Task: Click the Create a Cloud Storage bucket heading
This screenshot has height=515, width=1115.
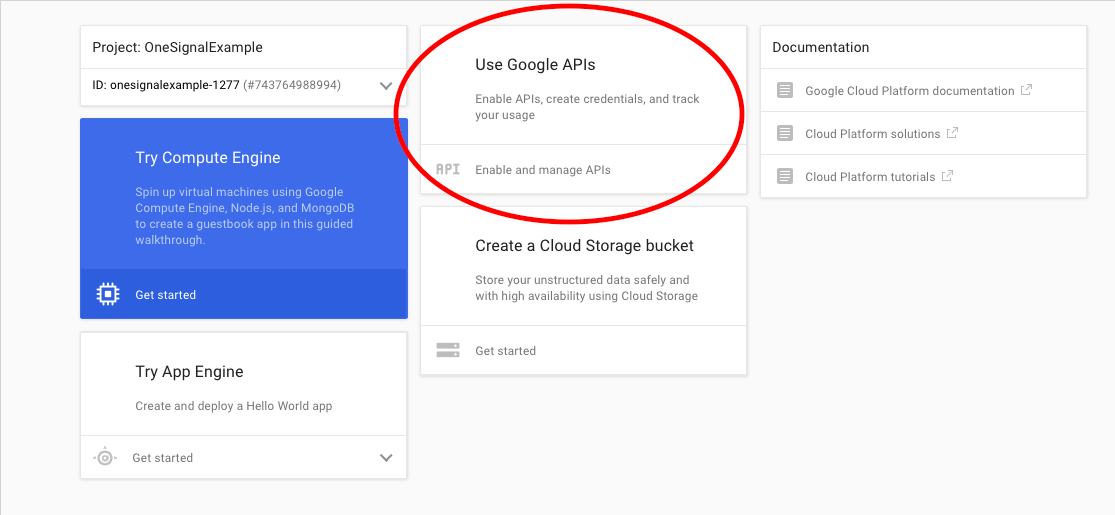Action: 585,245
